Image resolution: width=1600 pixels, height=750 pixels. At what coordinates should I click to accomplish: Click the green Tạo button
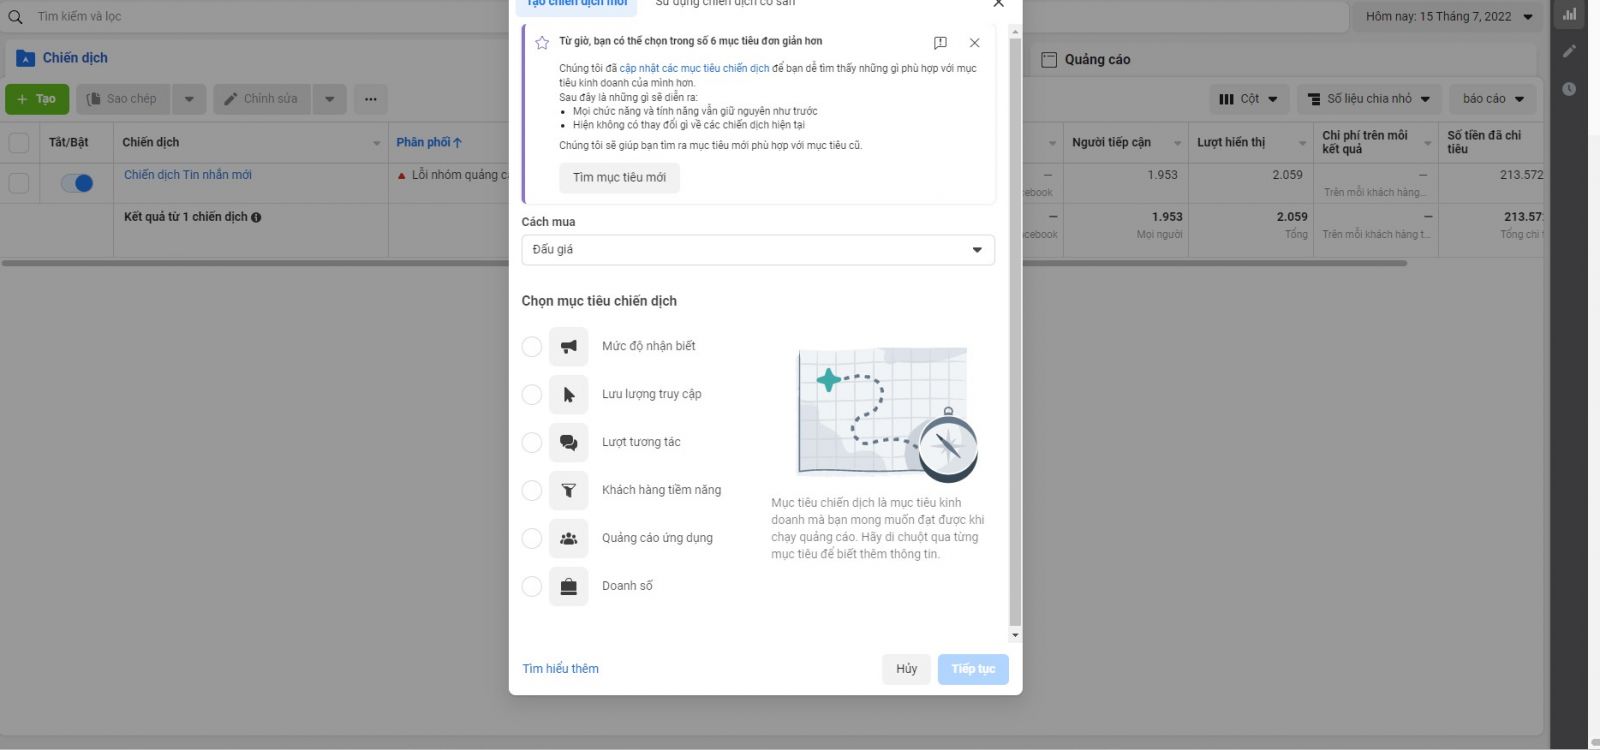click(37, 99)
